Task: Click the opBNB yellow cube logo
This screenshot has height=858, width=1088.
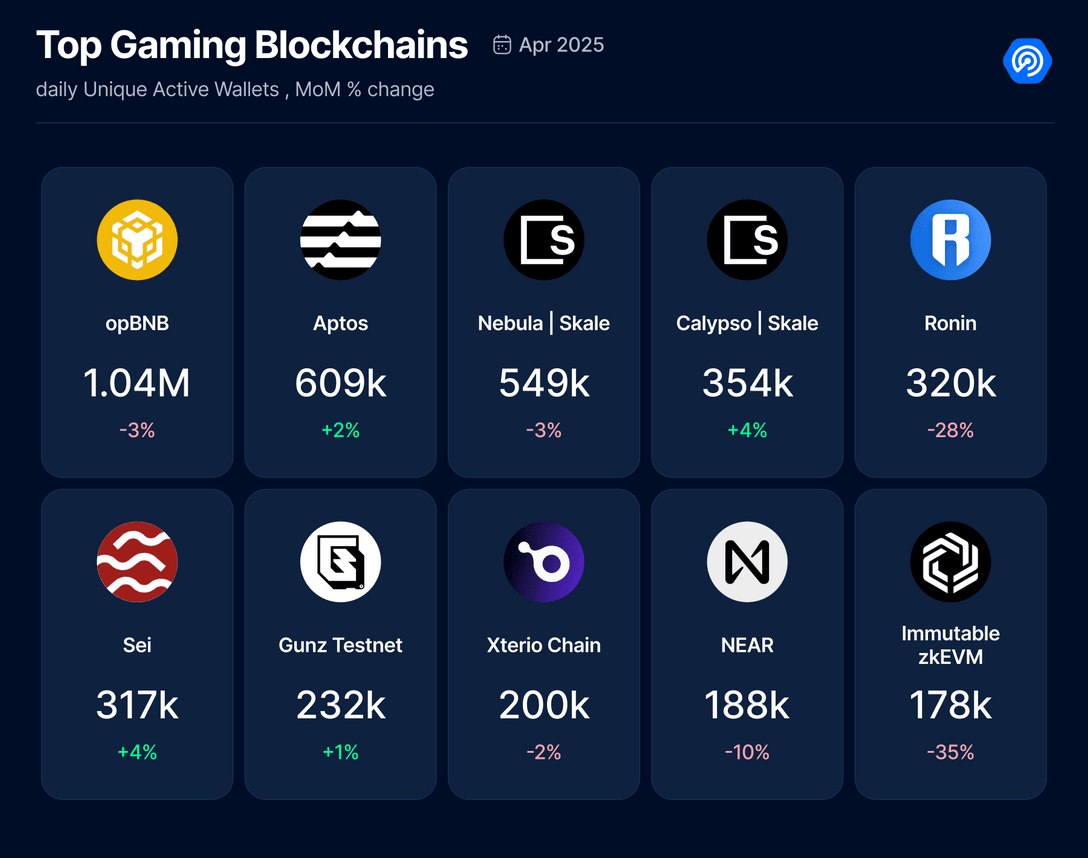Action: (x=137, y=240)
